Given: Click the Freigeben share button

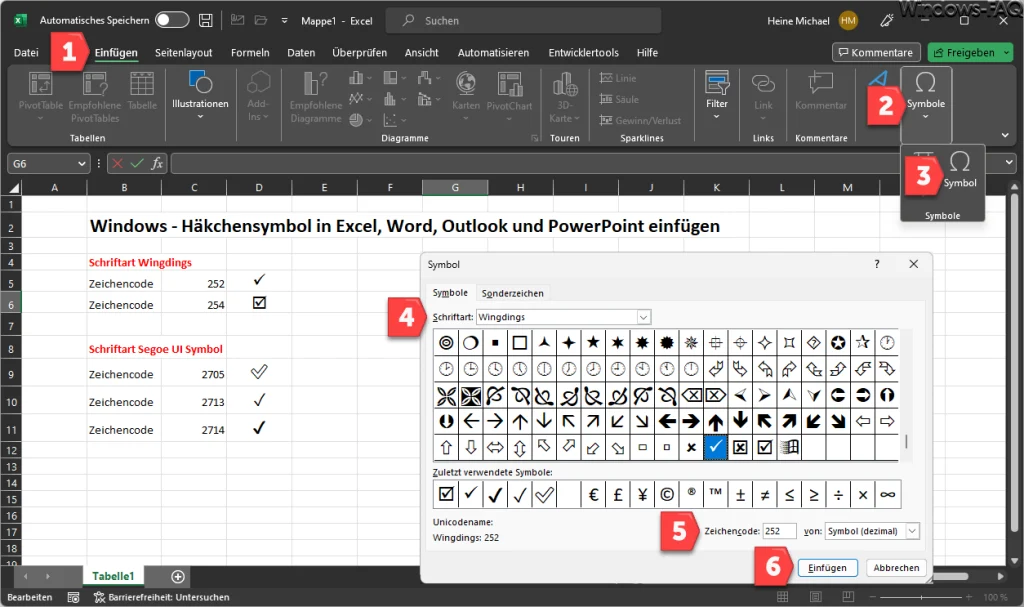Looking at the screenshot, I should [969, 52].
